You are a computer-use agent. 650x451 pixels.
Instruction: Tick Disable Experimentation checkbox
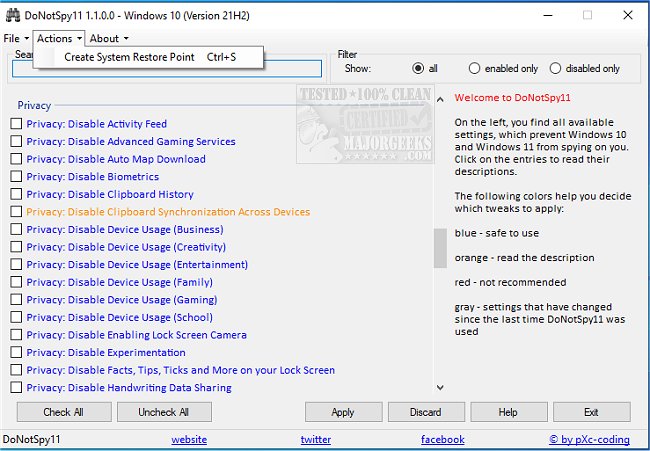tap(16, 352)
